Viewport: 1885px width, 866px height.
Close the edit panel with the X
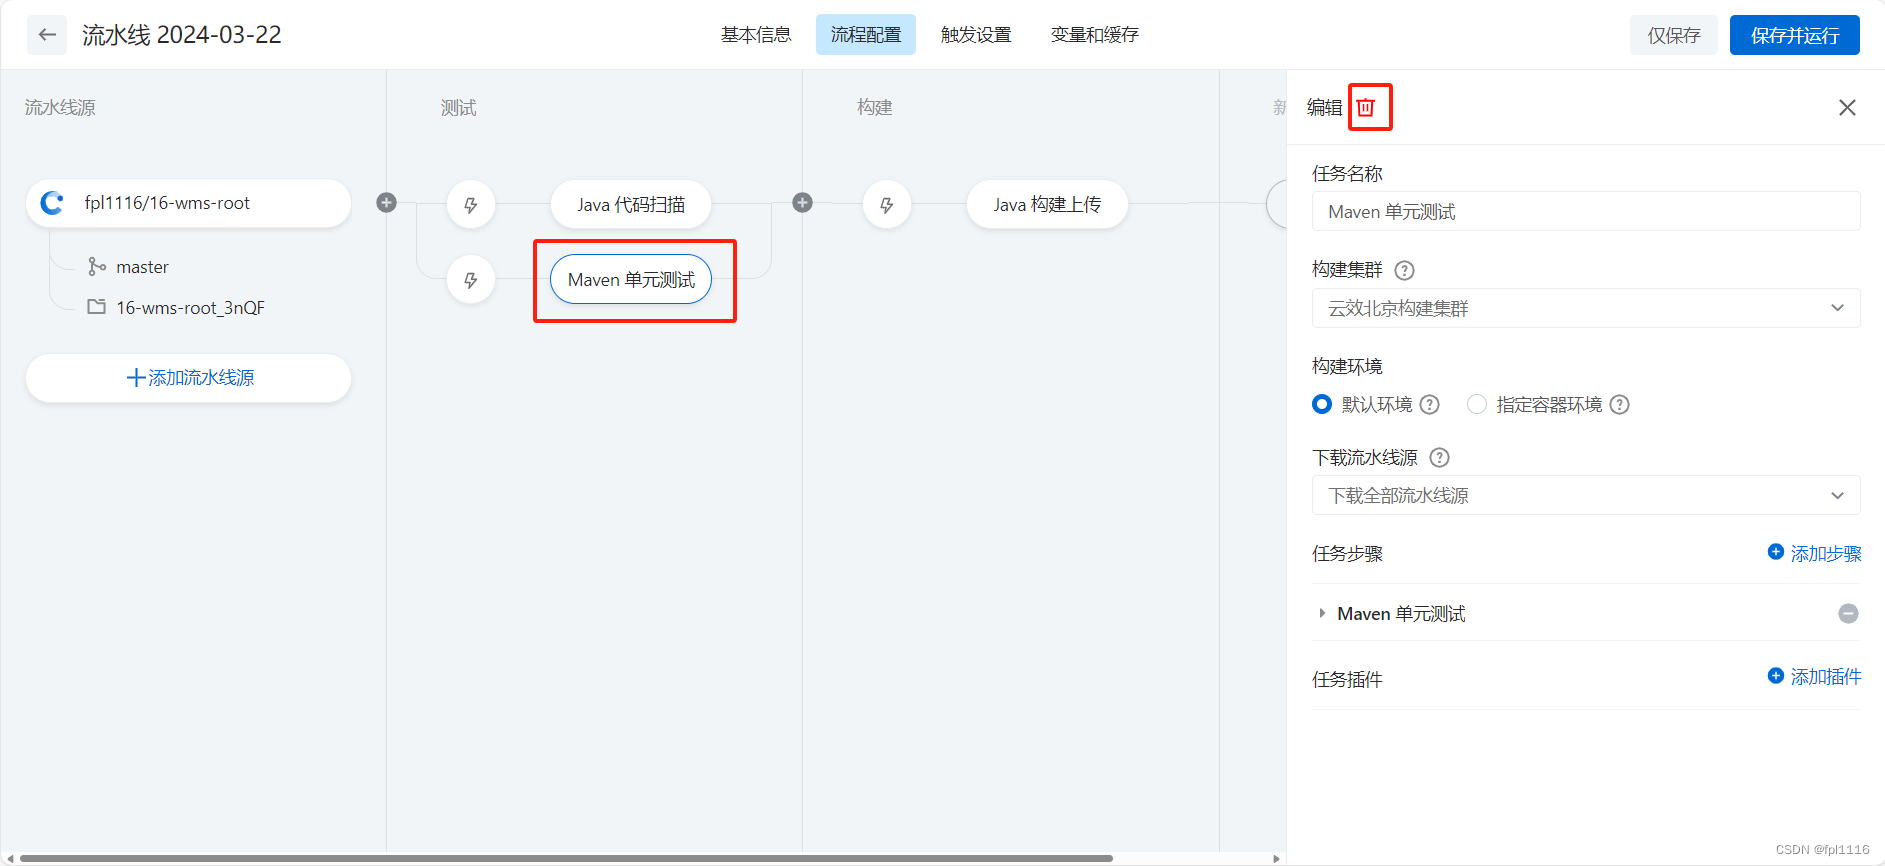(x=1847, y=107)
